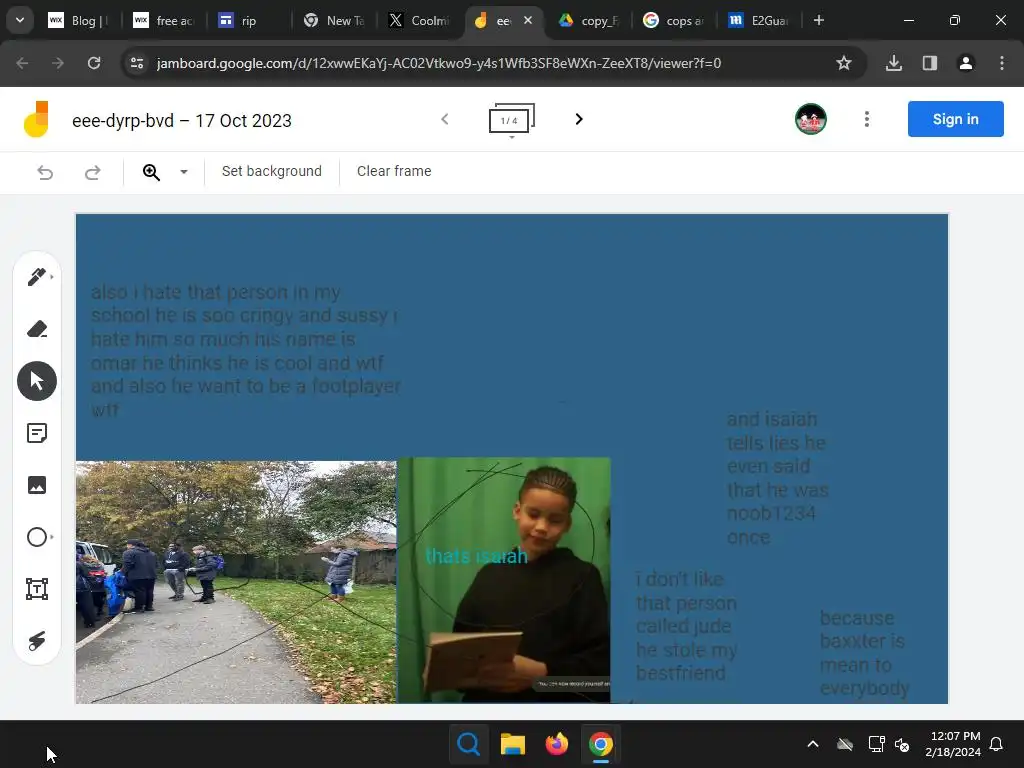The height and width of the screenshot is (768, 1024).
Task: Insert an image with Add image tool
Action: tap(37, 485)
